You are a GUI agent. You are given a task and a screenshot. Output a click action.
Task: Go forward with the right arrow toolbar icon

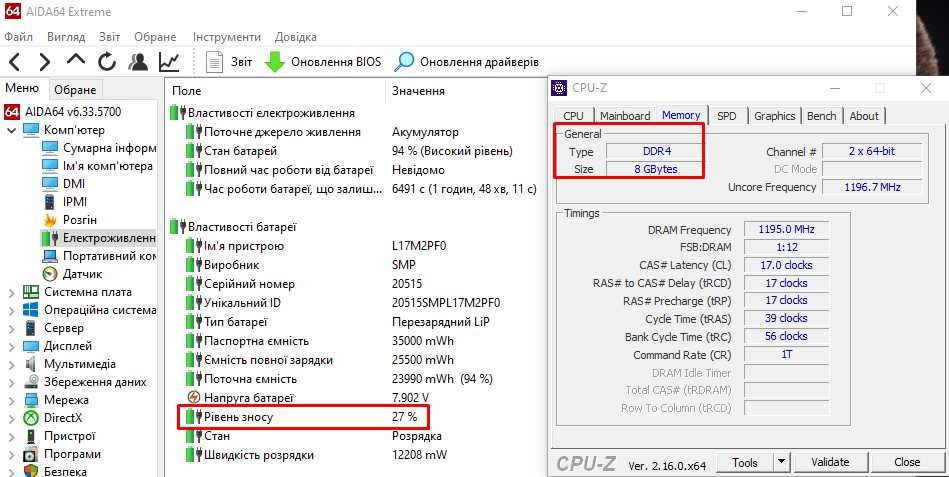[44, 62]
